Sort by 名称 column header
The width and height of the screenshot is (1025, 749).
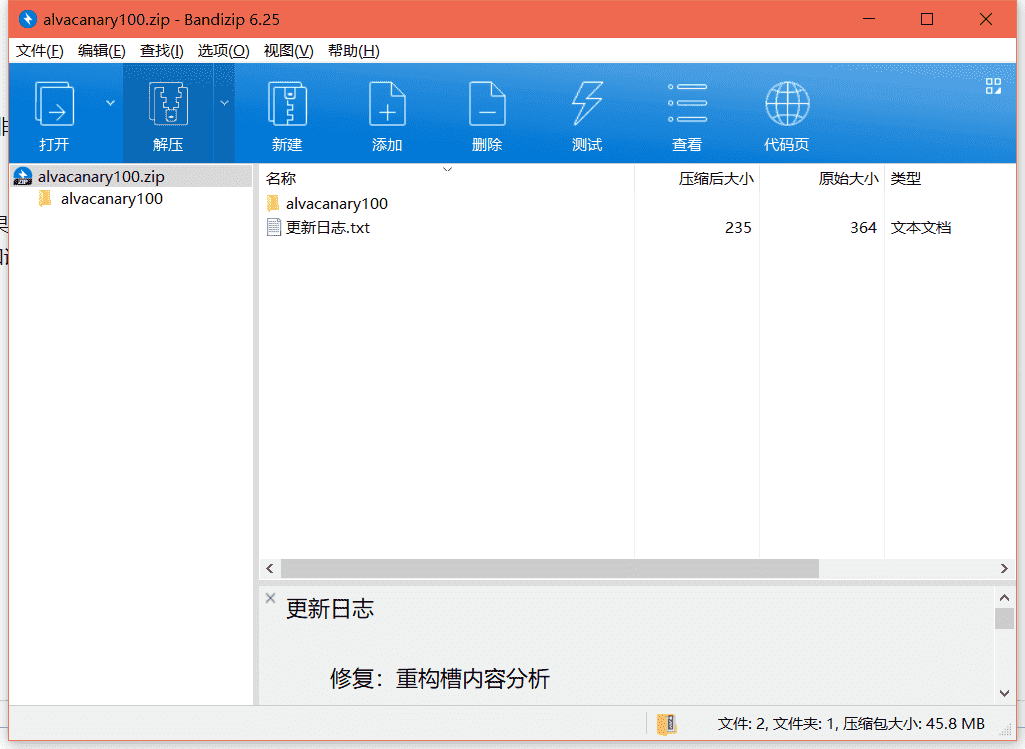pos(446,178)
